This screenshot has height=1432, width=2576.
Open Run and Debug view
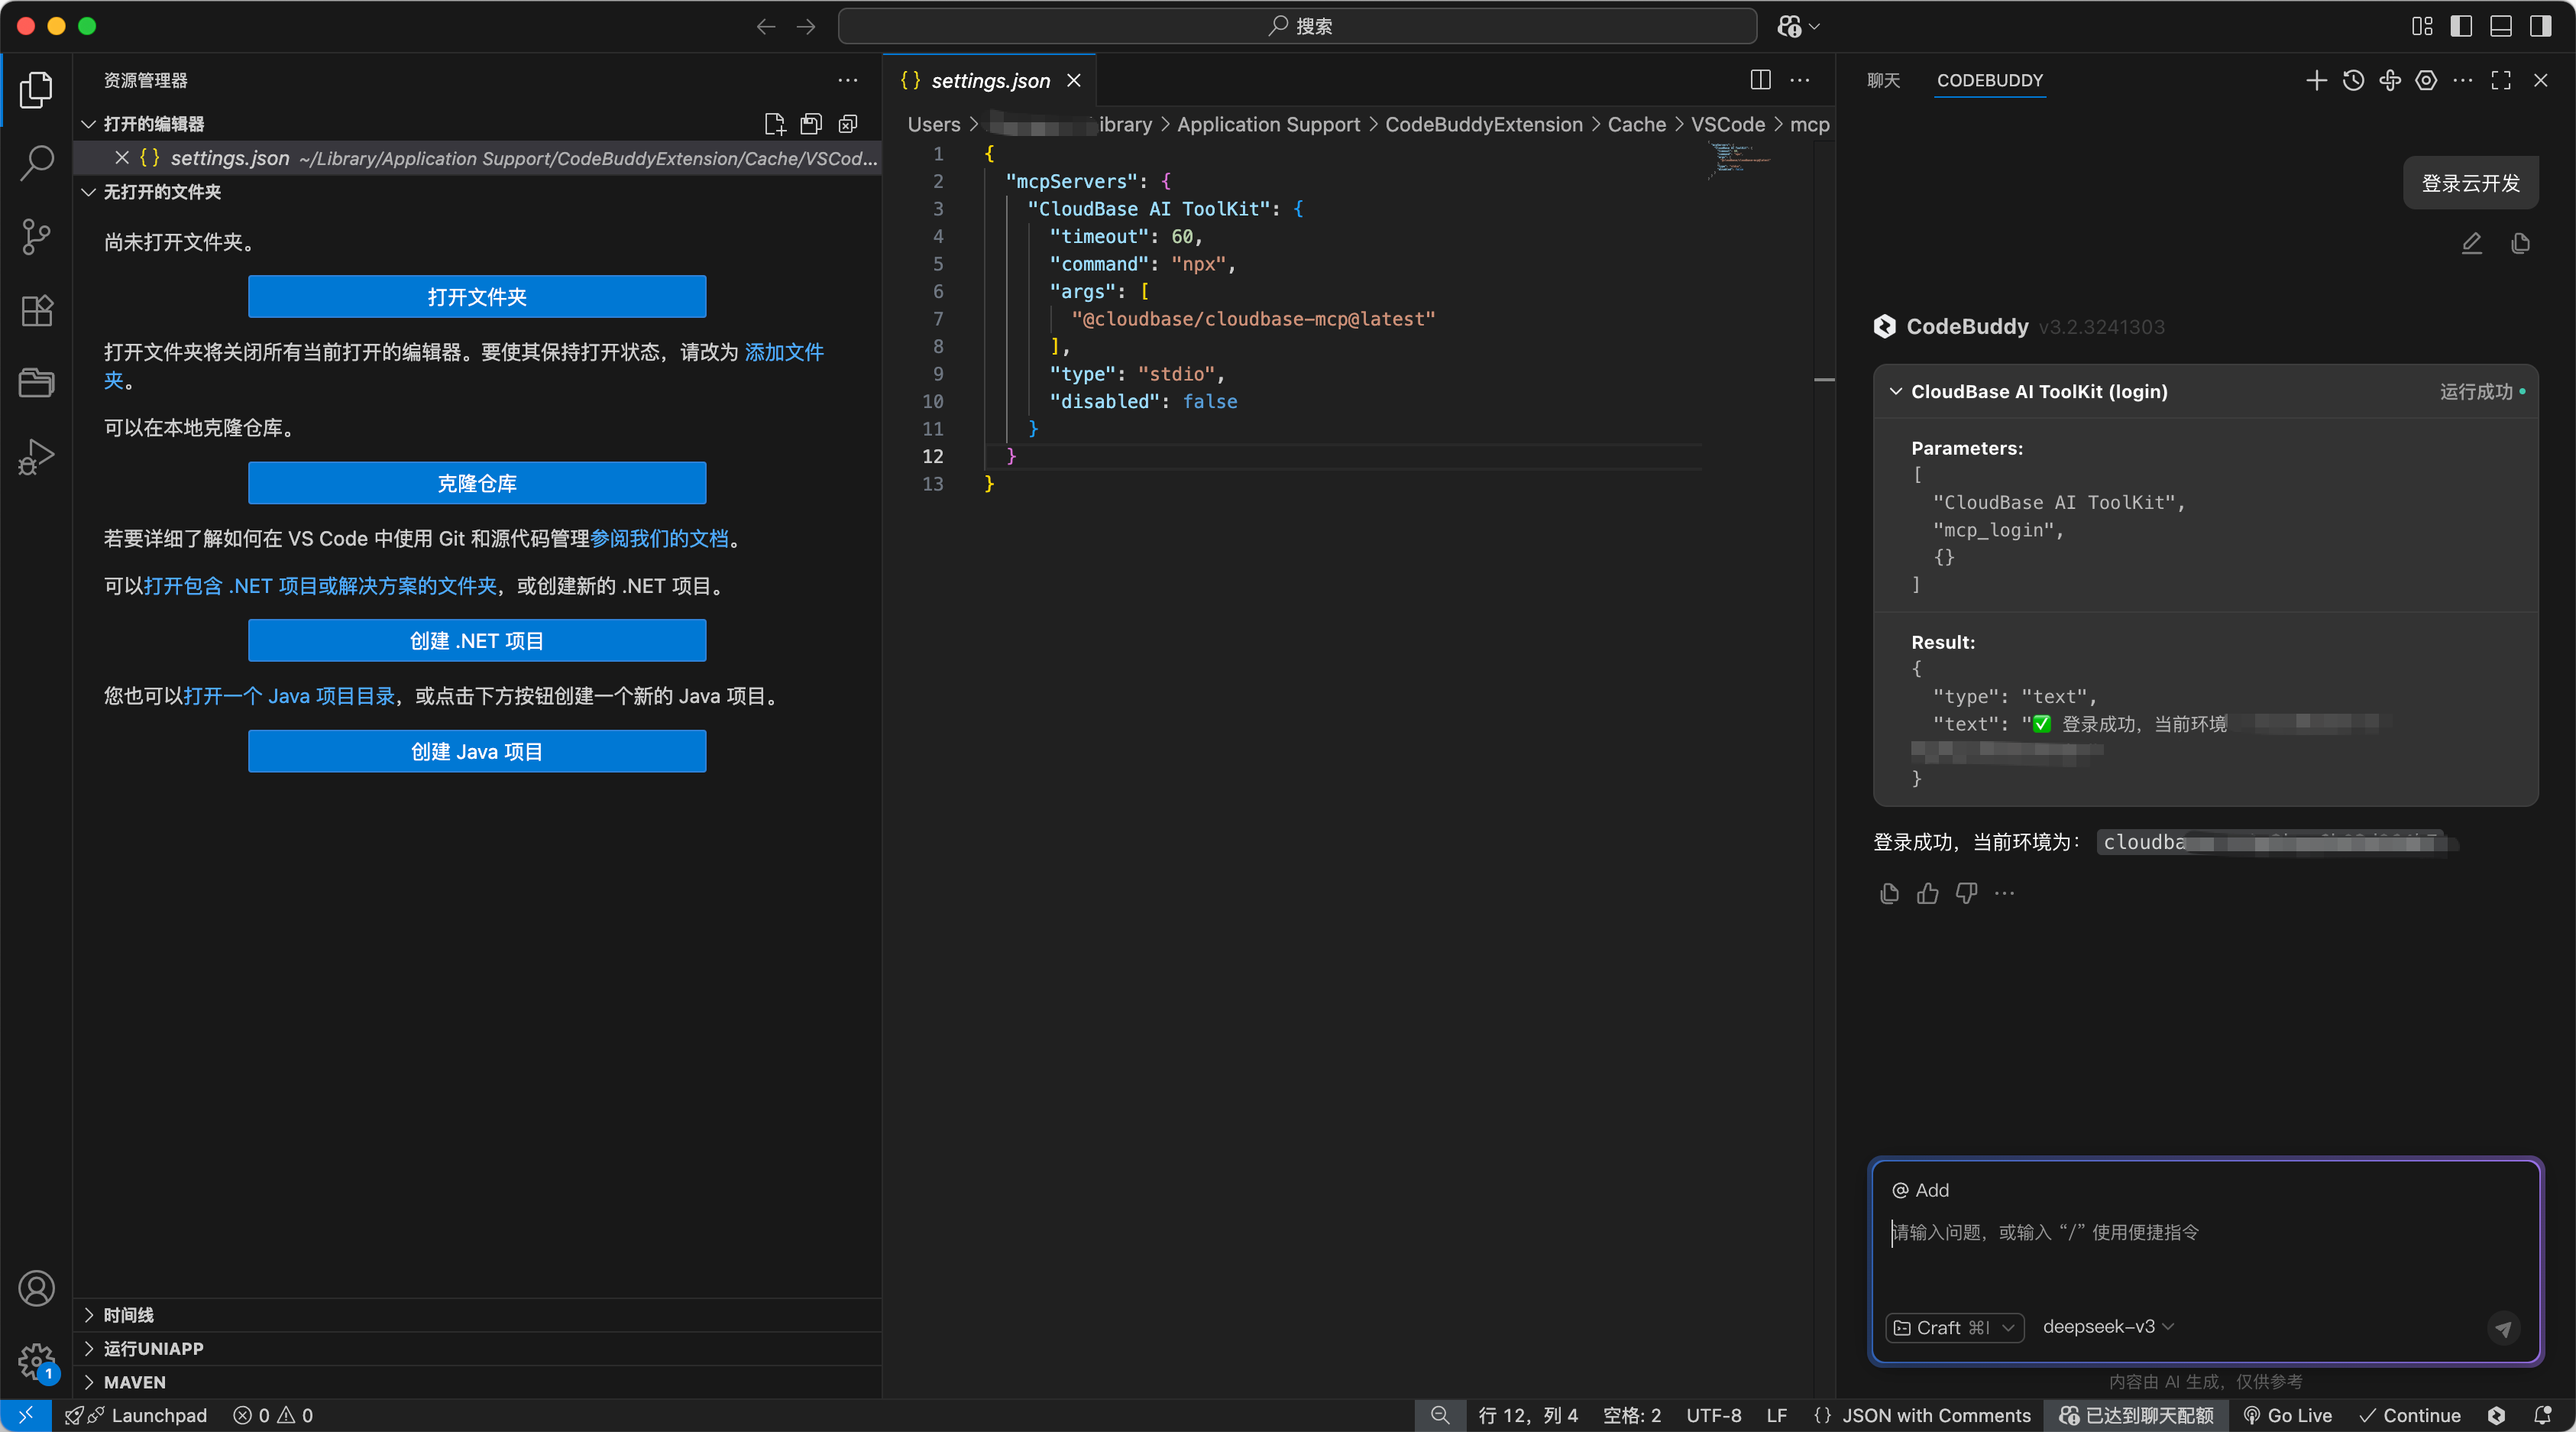pyautogui.click(x=36, y=457)
